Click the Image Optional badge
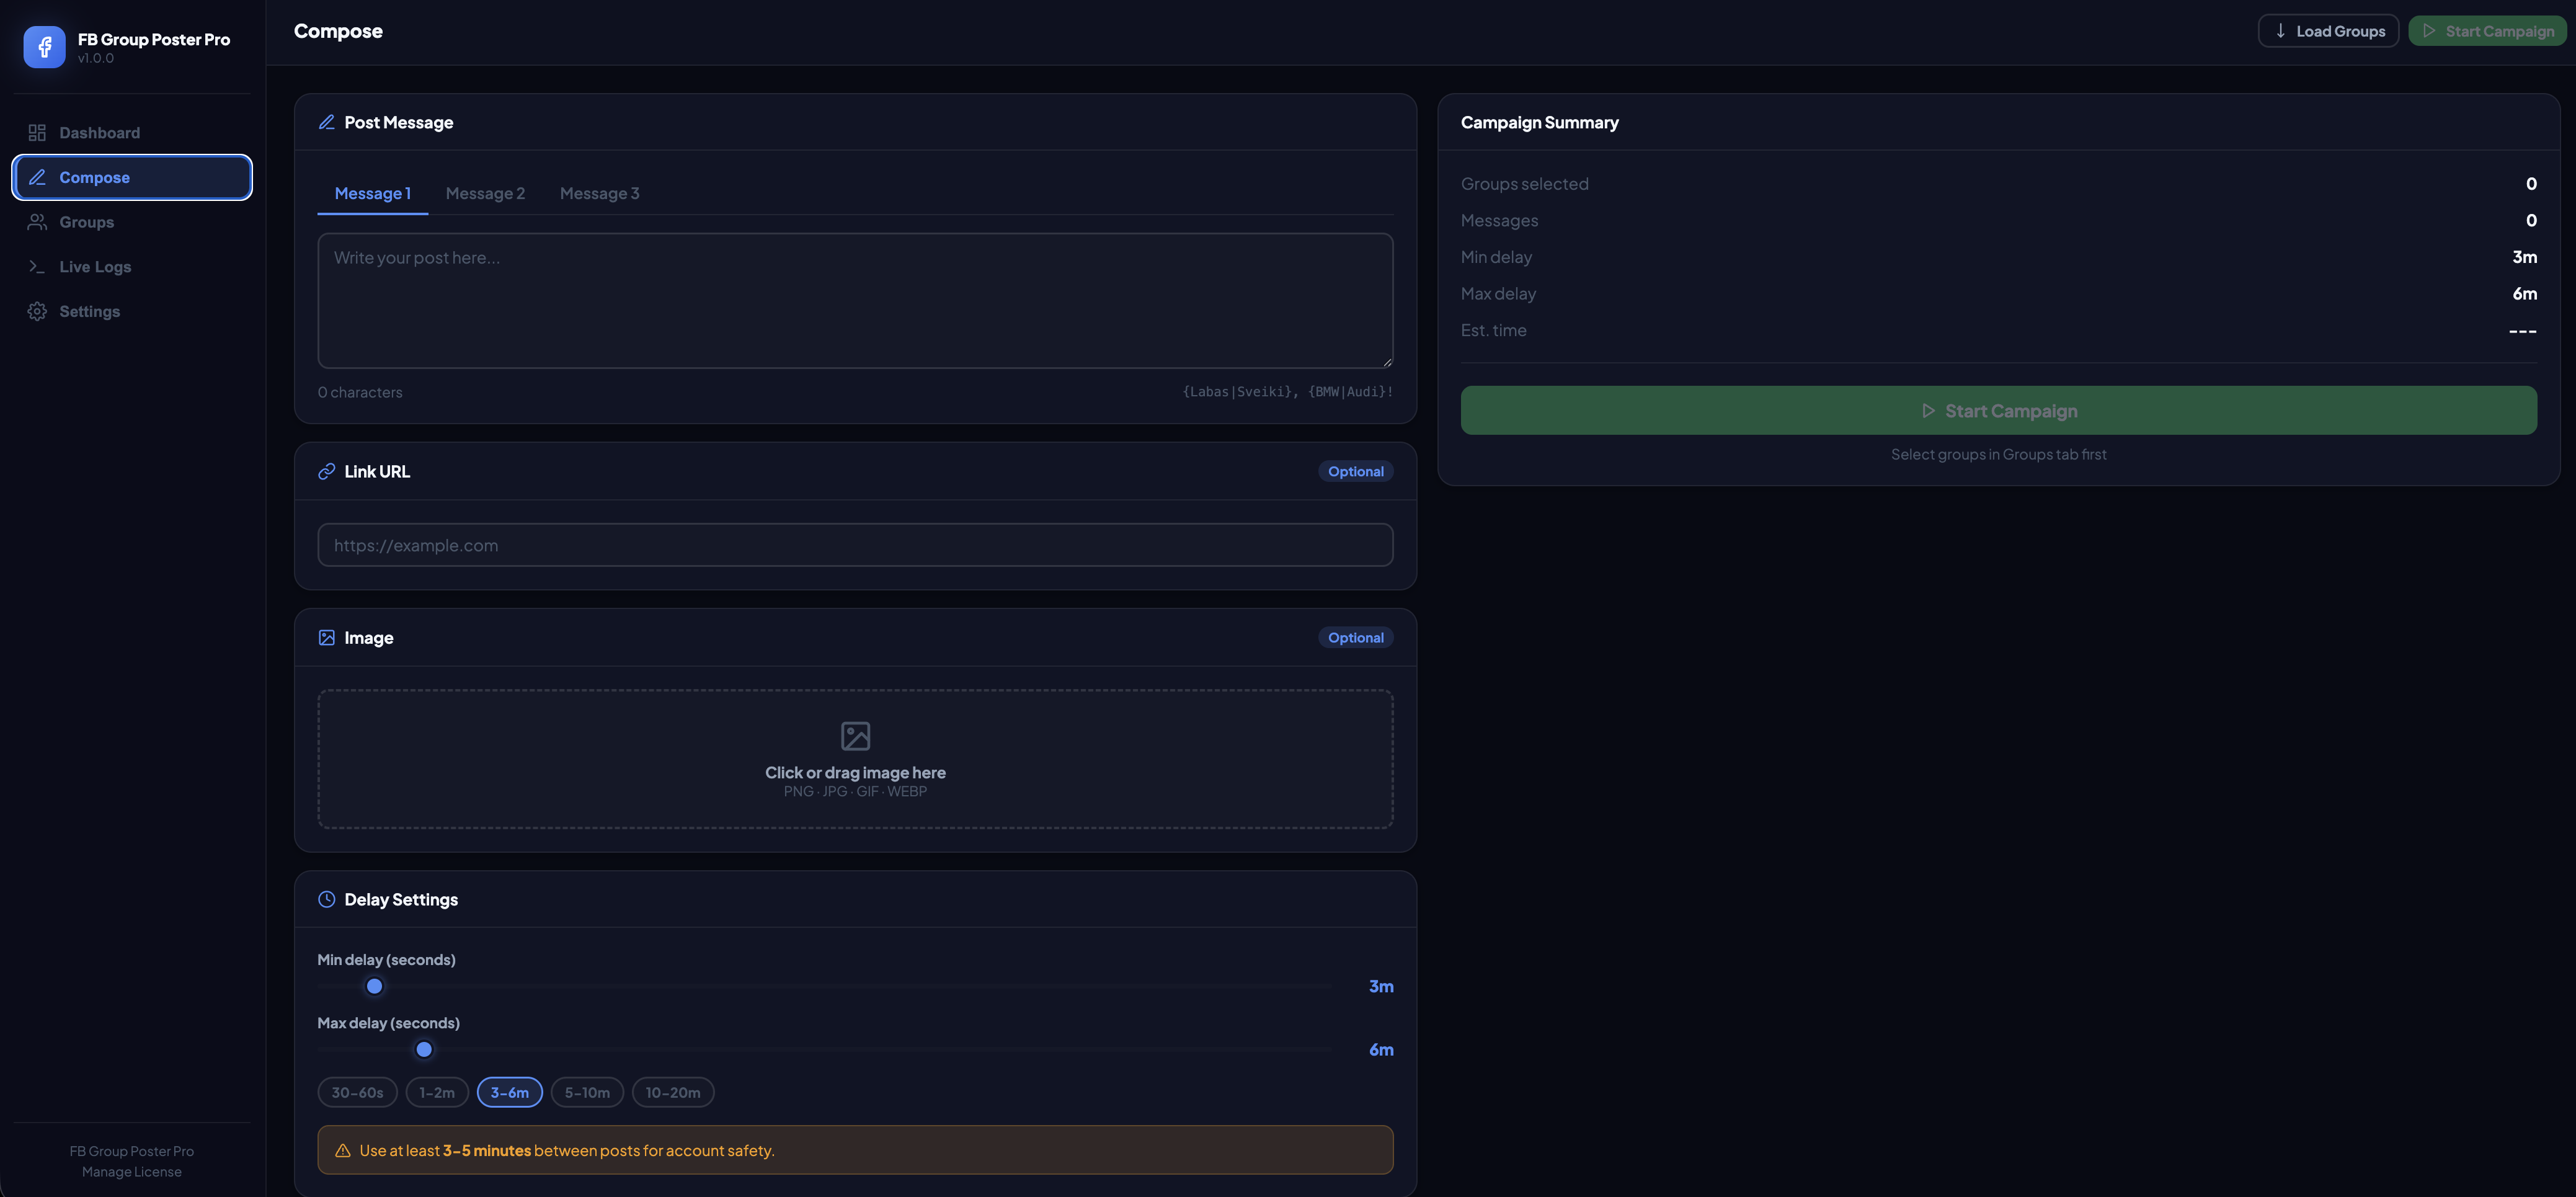2576x1197 pixels. point(1355,637)
